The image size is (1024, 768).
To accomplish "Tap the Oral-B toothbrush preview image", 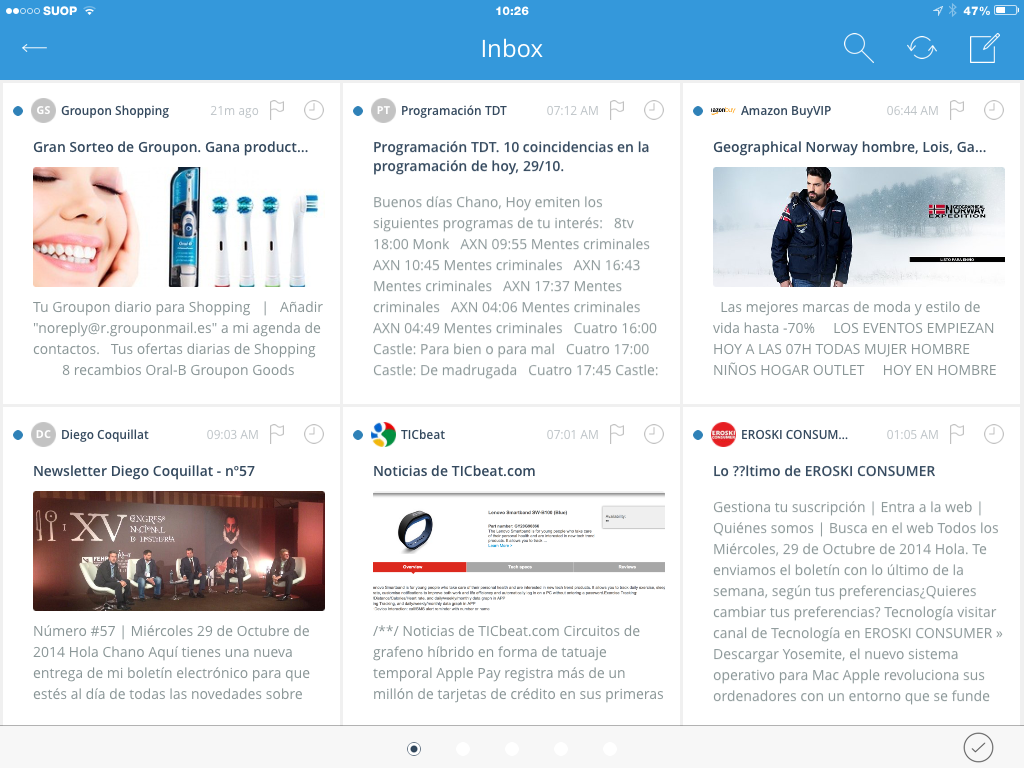I will (179, 227).
